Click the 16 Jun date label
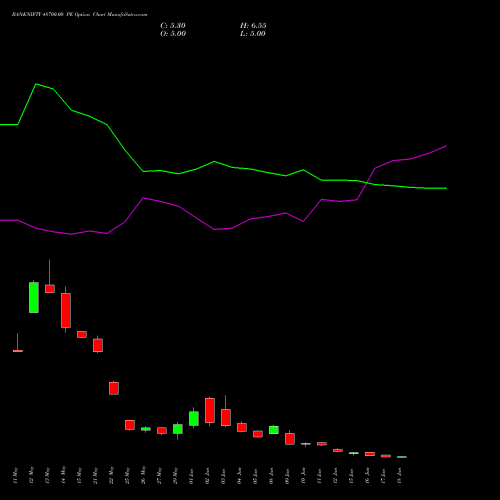 pos(368,476)
